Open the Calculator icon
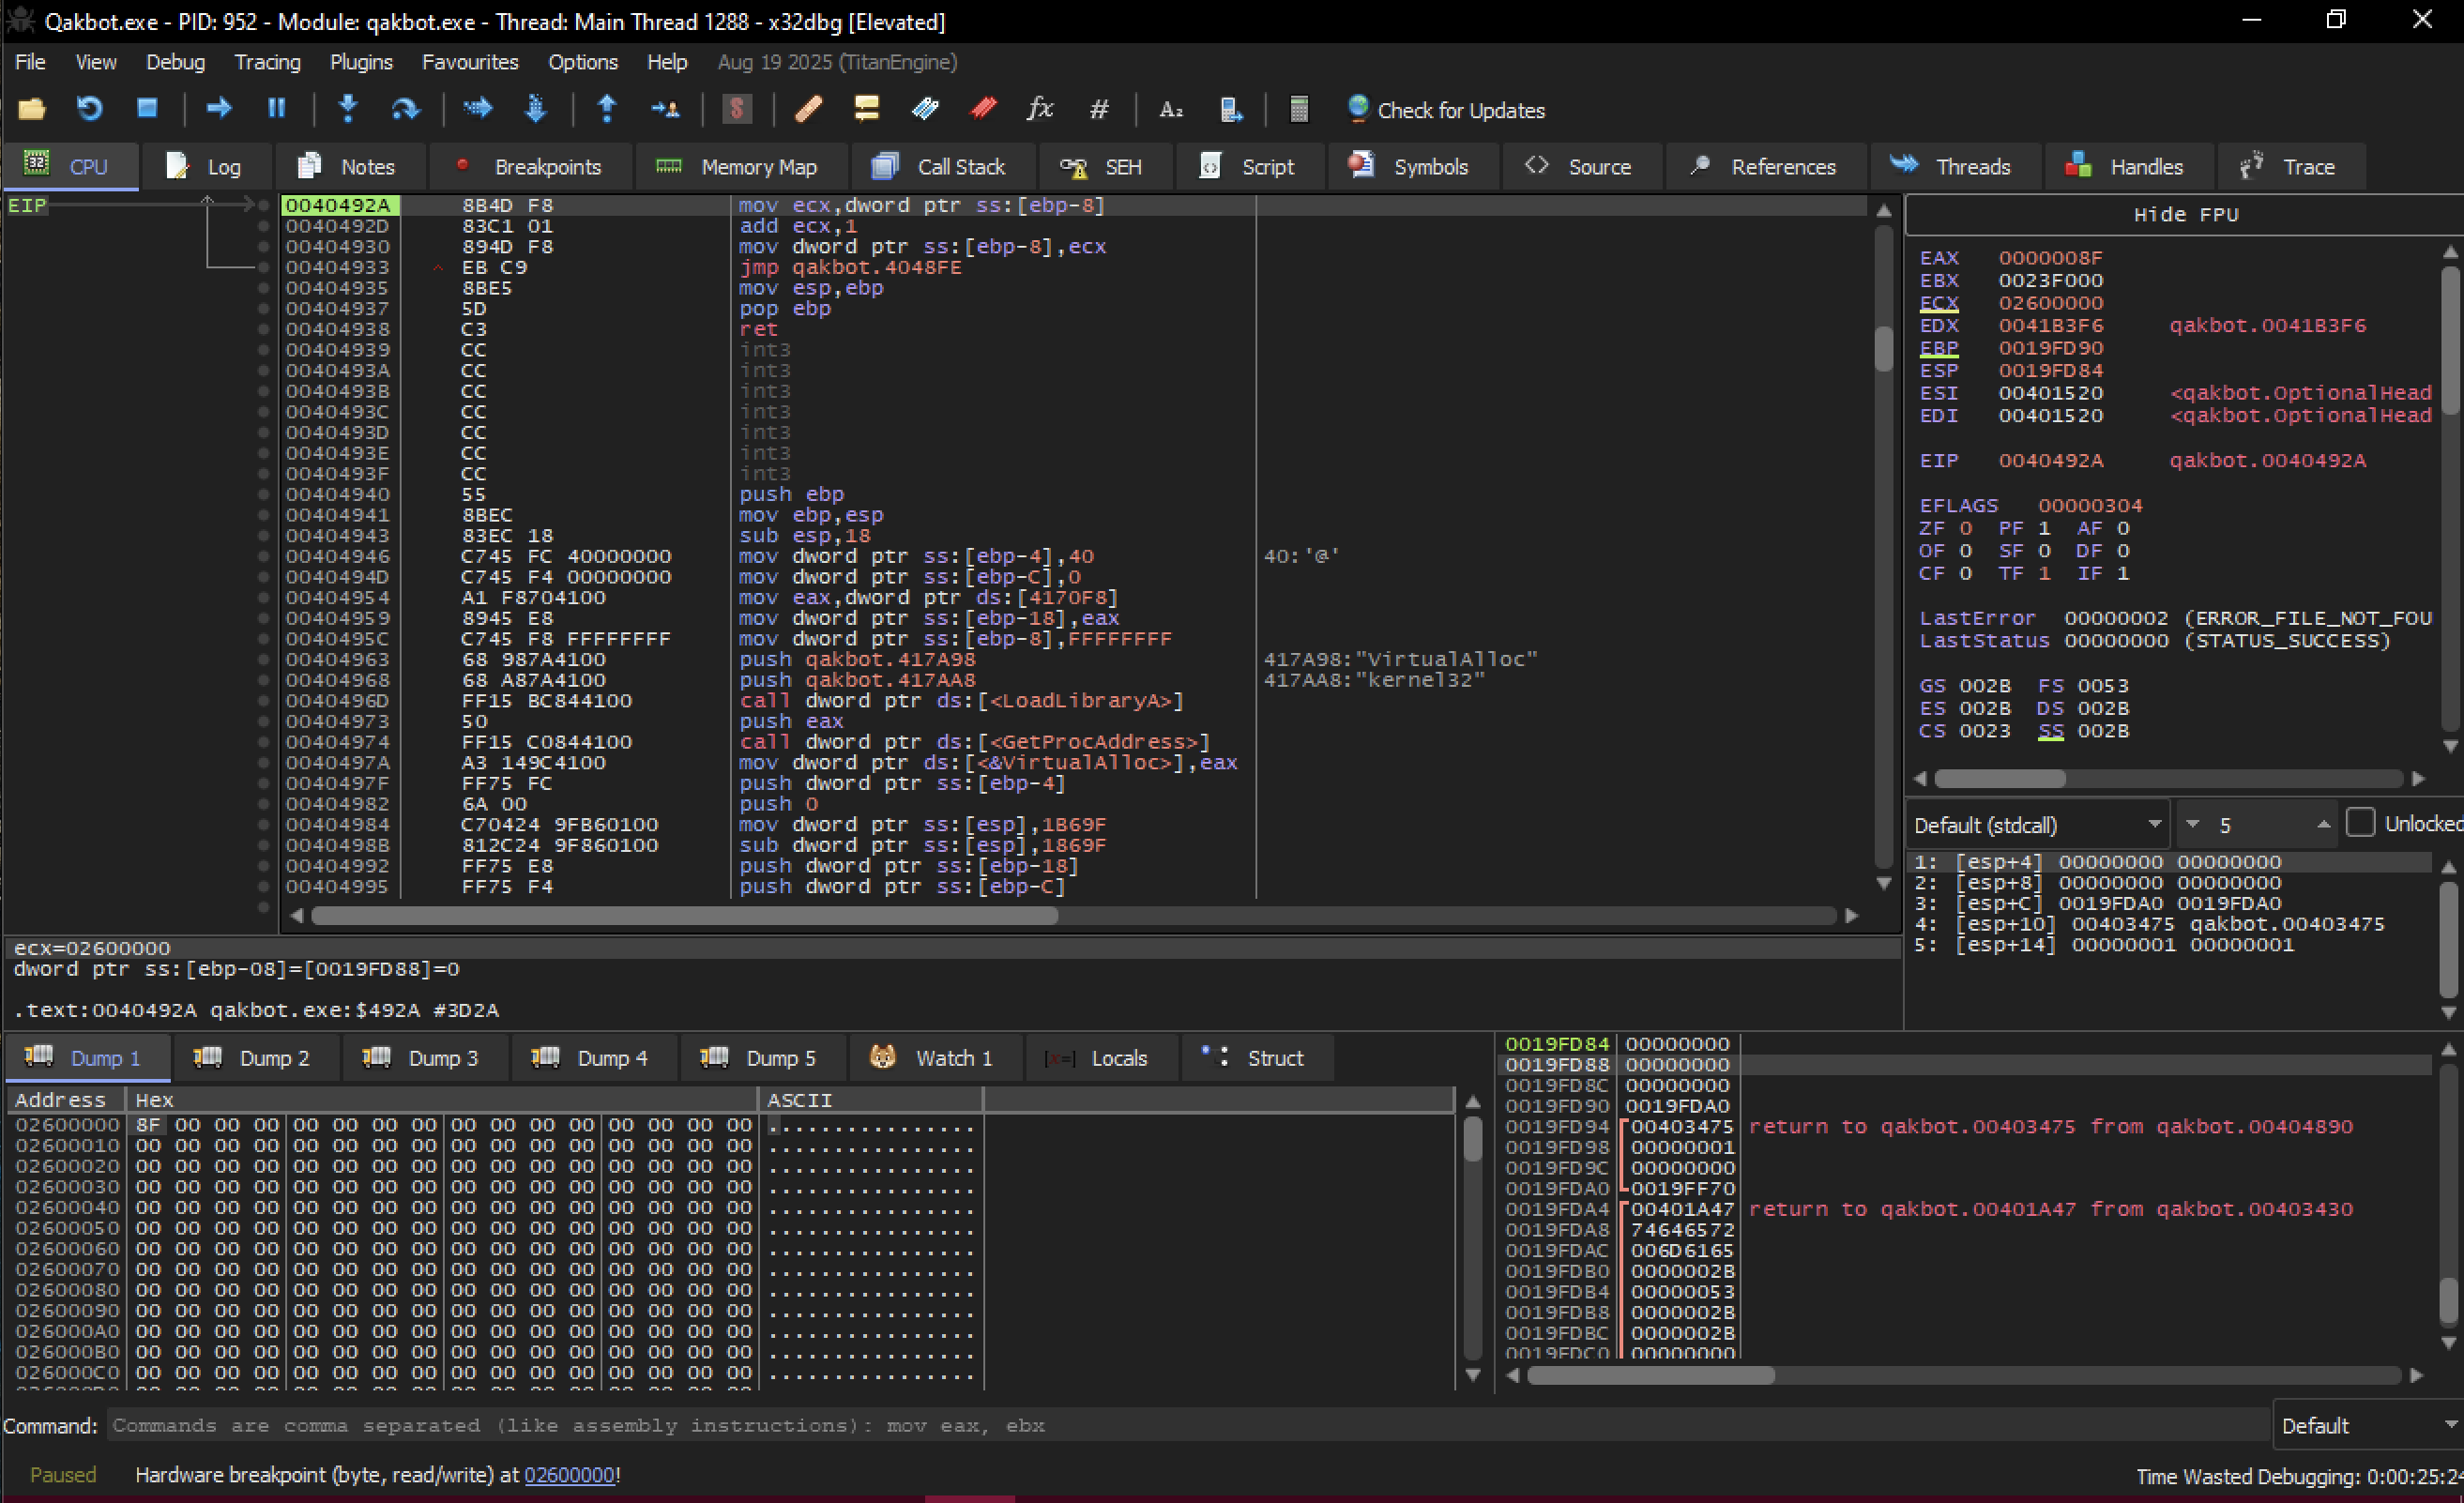 pyautogui.click(x=1299, y=109)
